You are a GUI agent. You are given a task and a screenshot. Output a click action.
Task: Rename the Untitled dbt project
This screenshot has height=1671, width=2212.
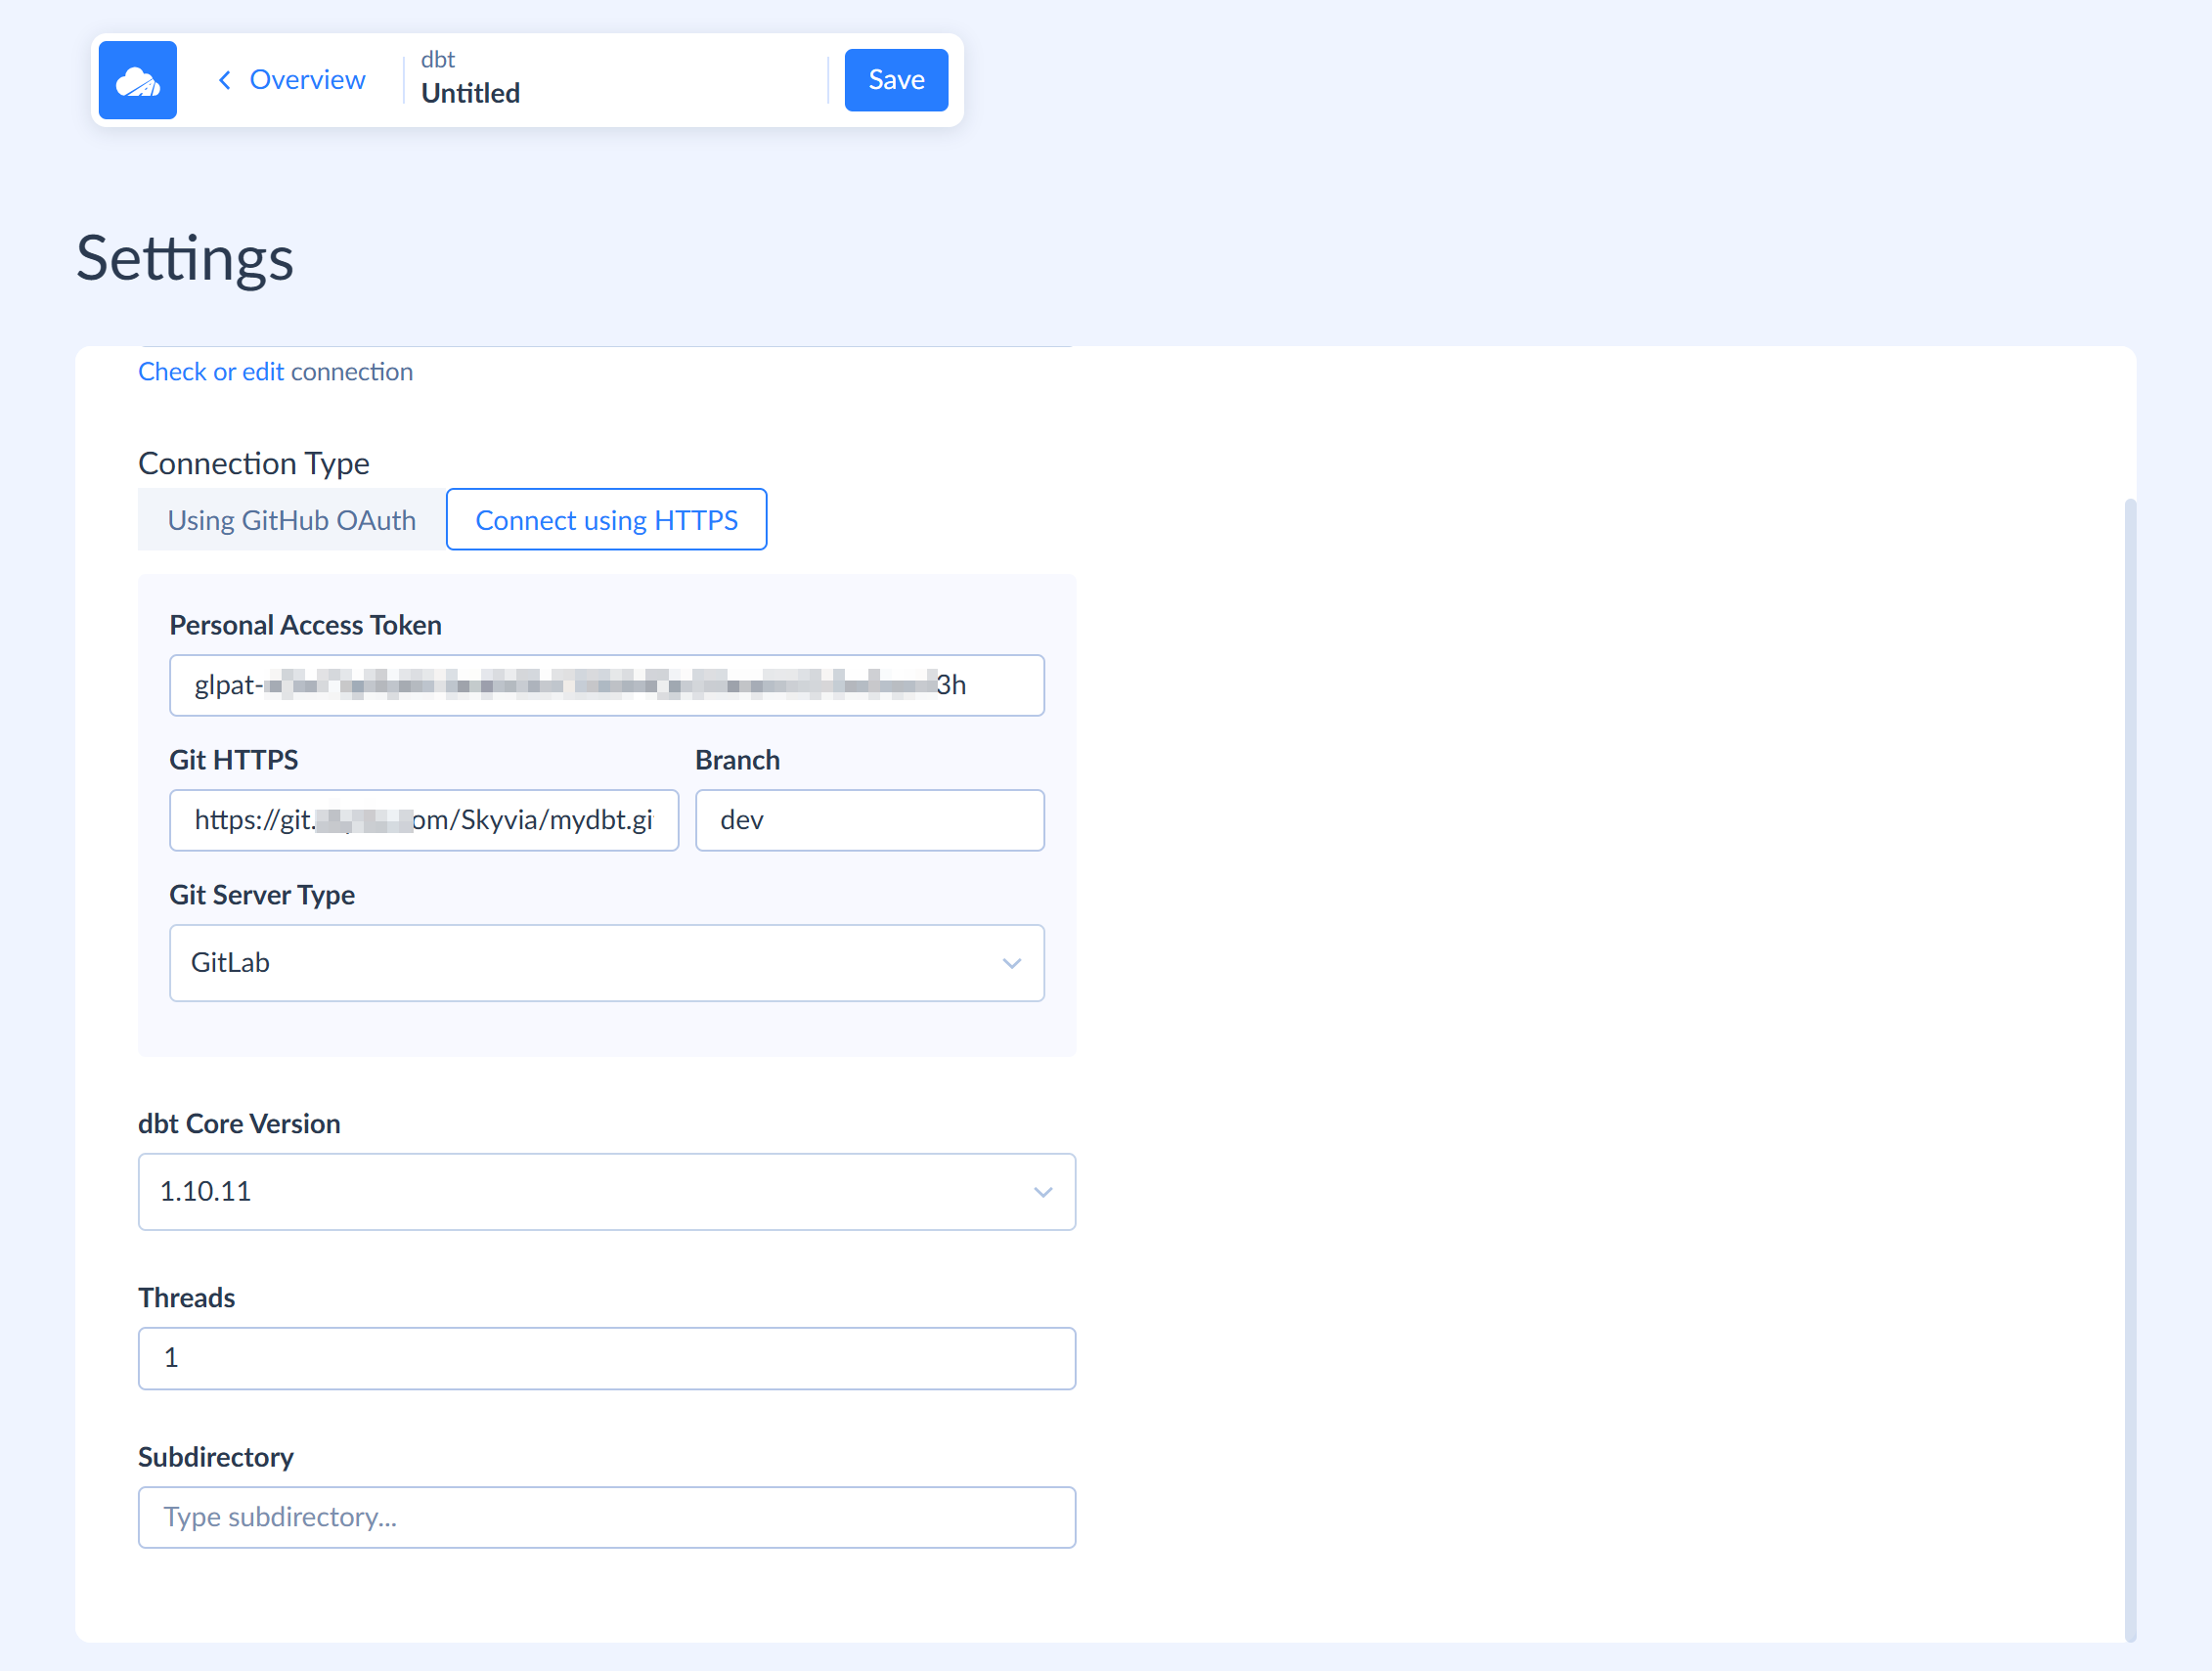(x=469, y=93)
